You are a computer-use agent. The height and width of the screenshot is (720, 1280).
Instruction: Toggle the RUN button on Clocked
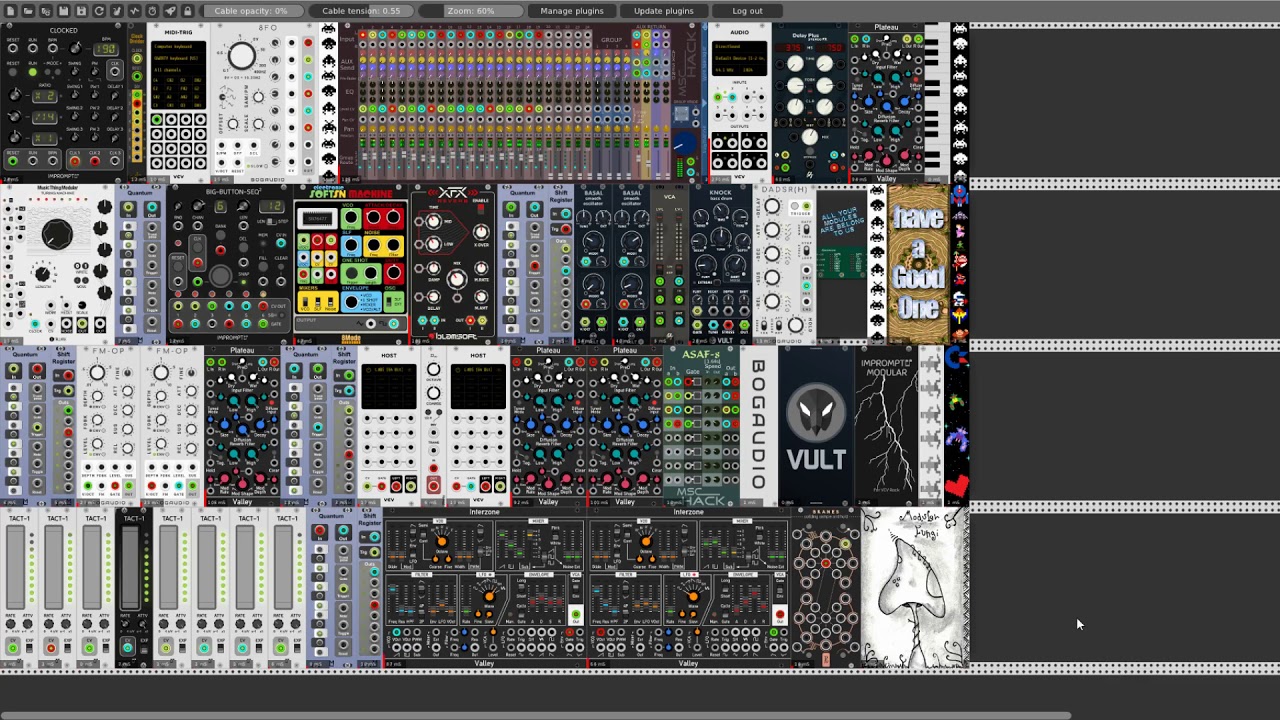(32, 72)
